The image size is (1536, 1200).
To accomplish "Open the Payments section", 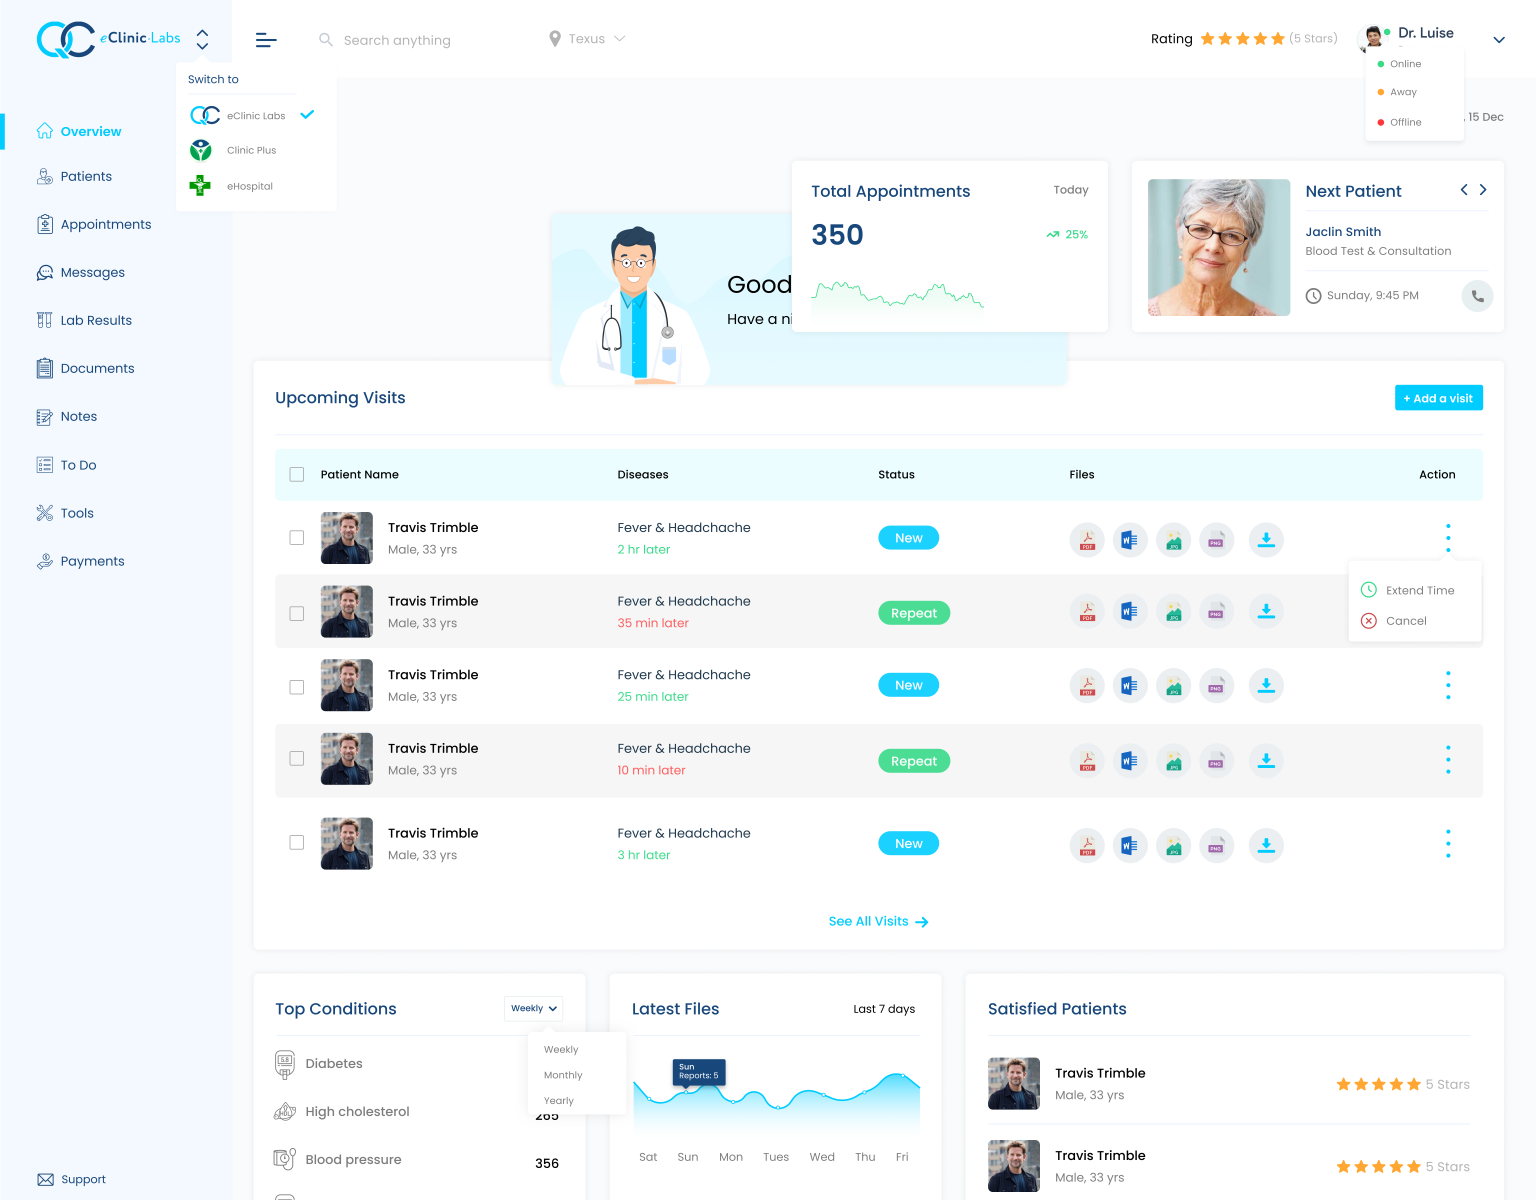I will (x=93, y=561).
